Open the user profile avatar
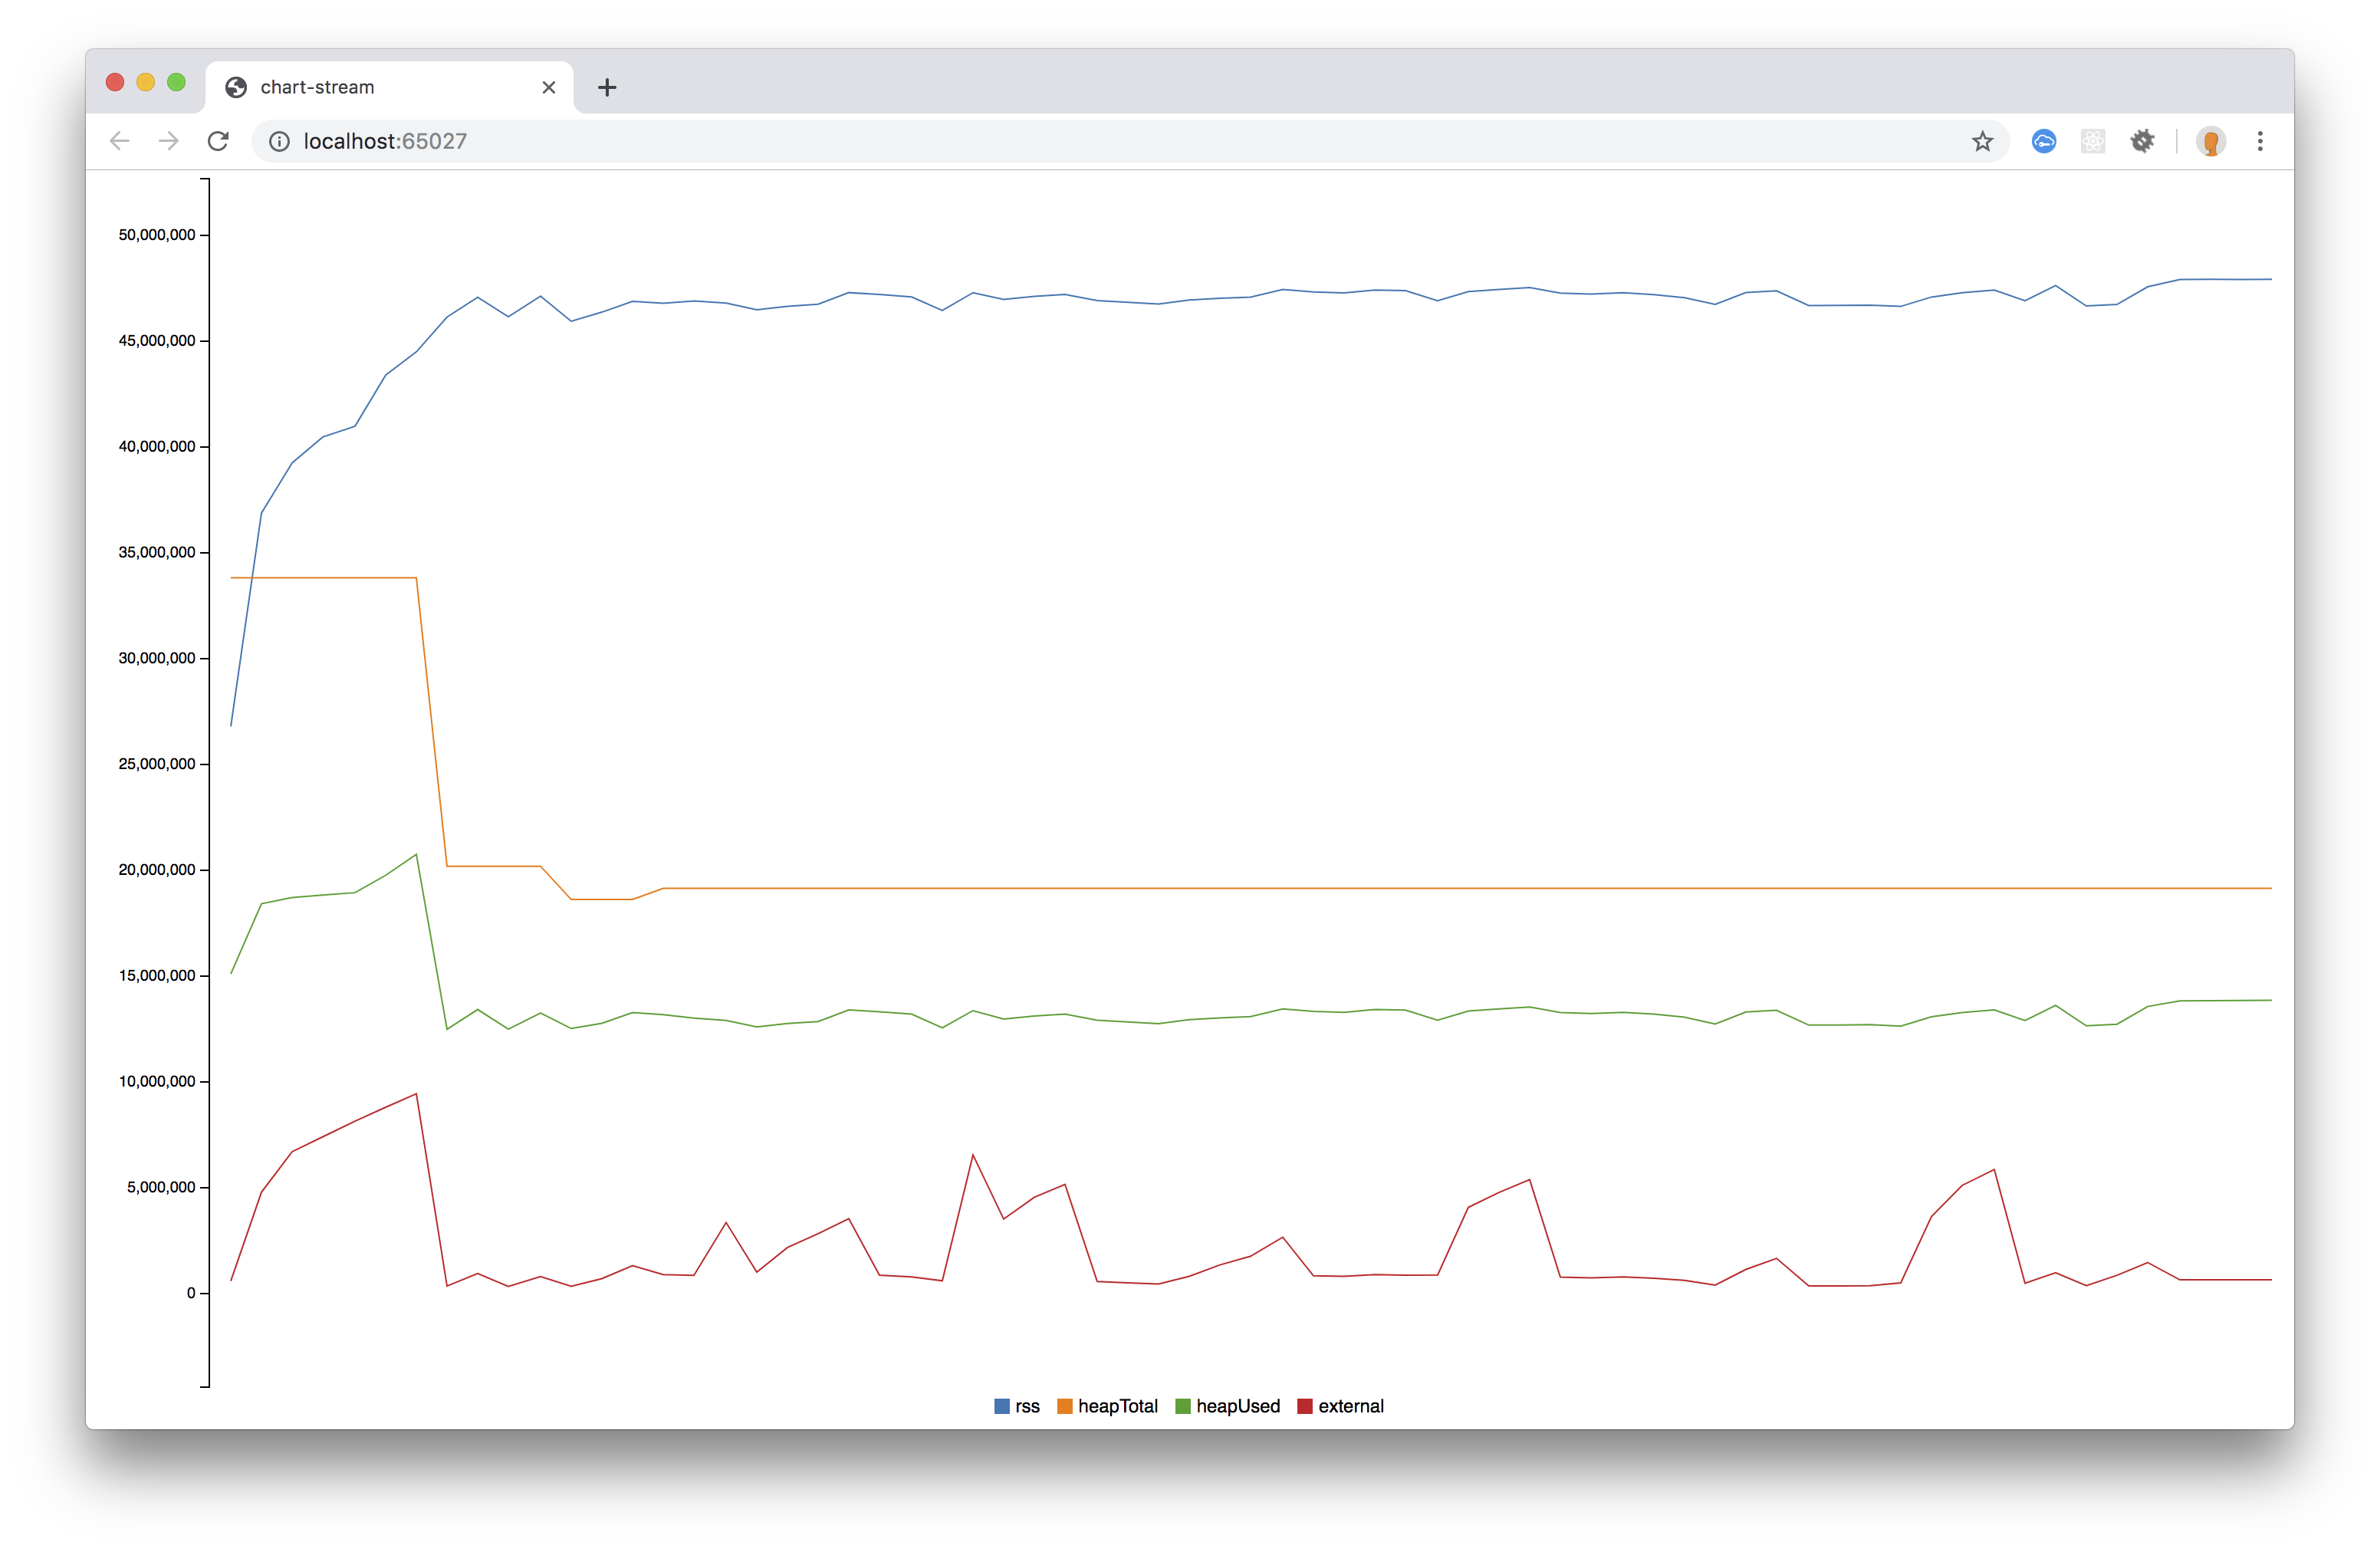Viewport: 2380px width, 1552px height. [2211, 141]
